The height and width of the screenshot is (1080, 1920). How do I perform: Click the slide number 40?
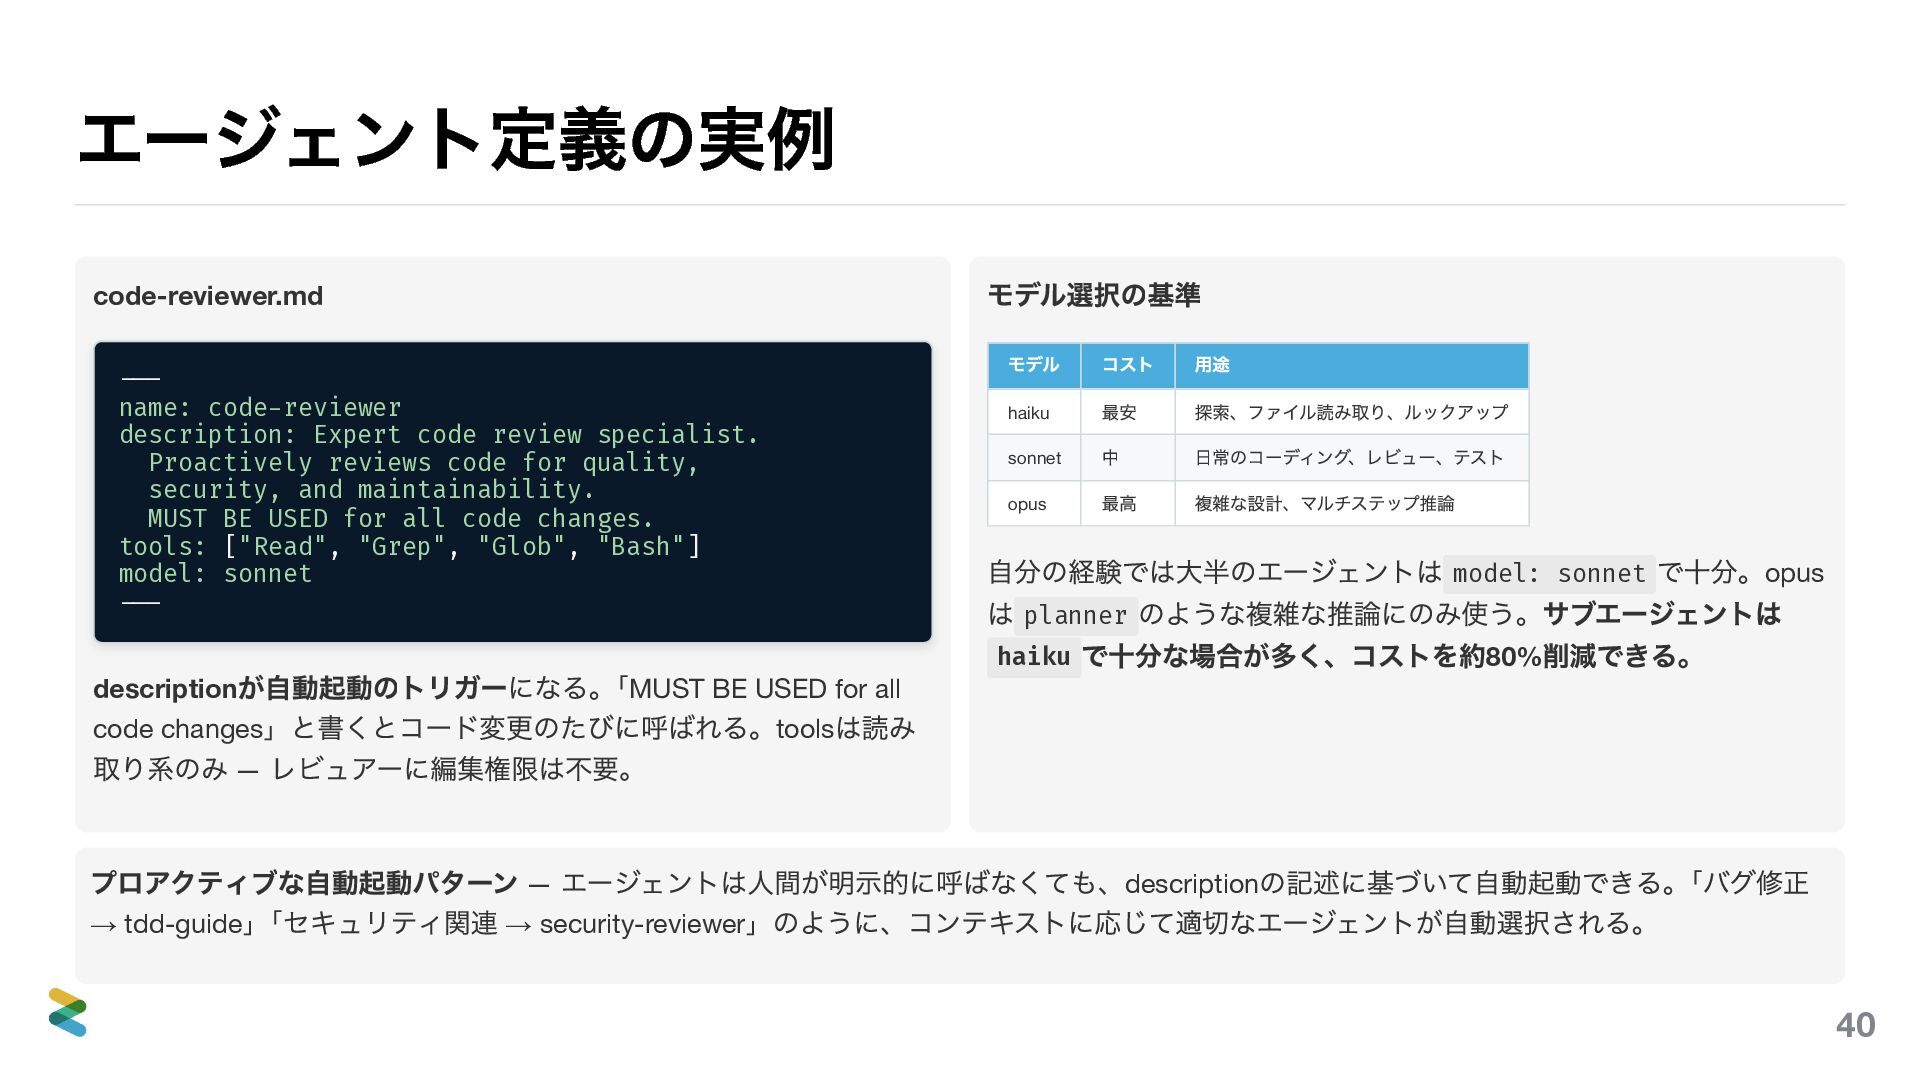pos(1855,1025)
